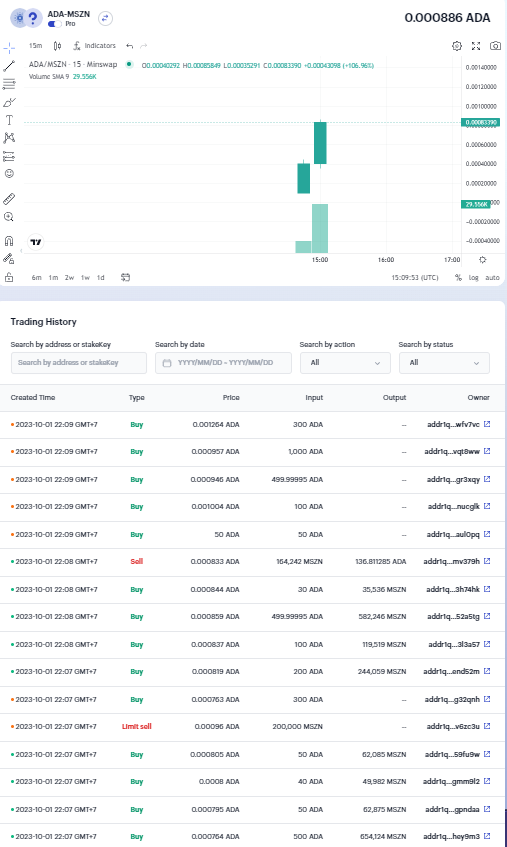Open explorer link for addr1q...wfv7vc
This screenshot has width=507, height=847.
(487, 424)
